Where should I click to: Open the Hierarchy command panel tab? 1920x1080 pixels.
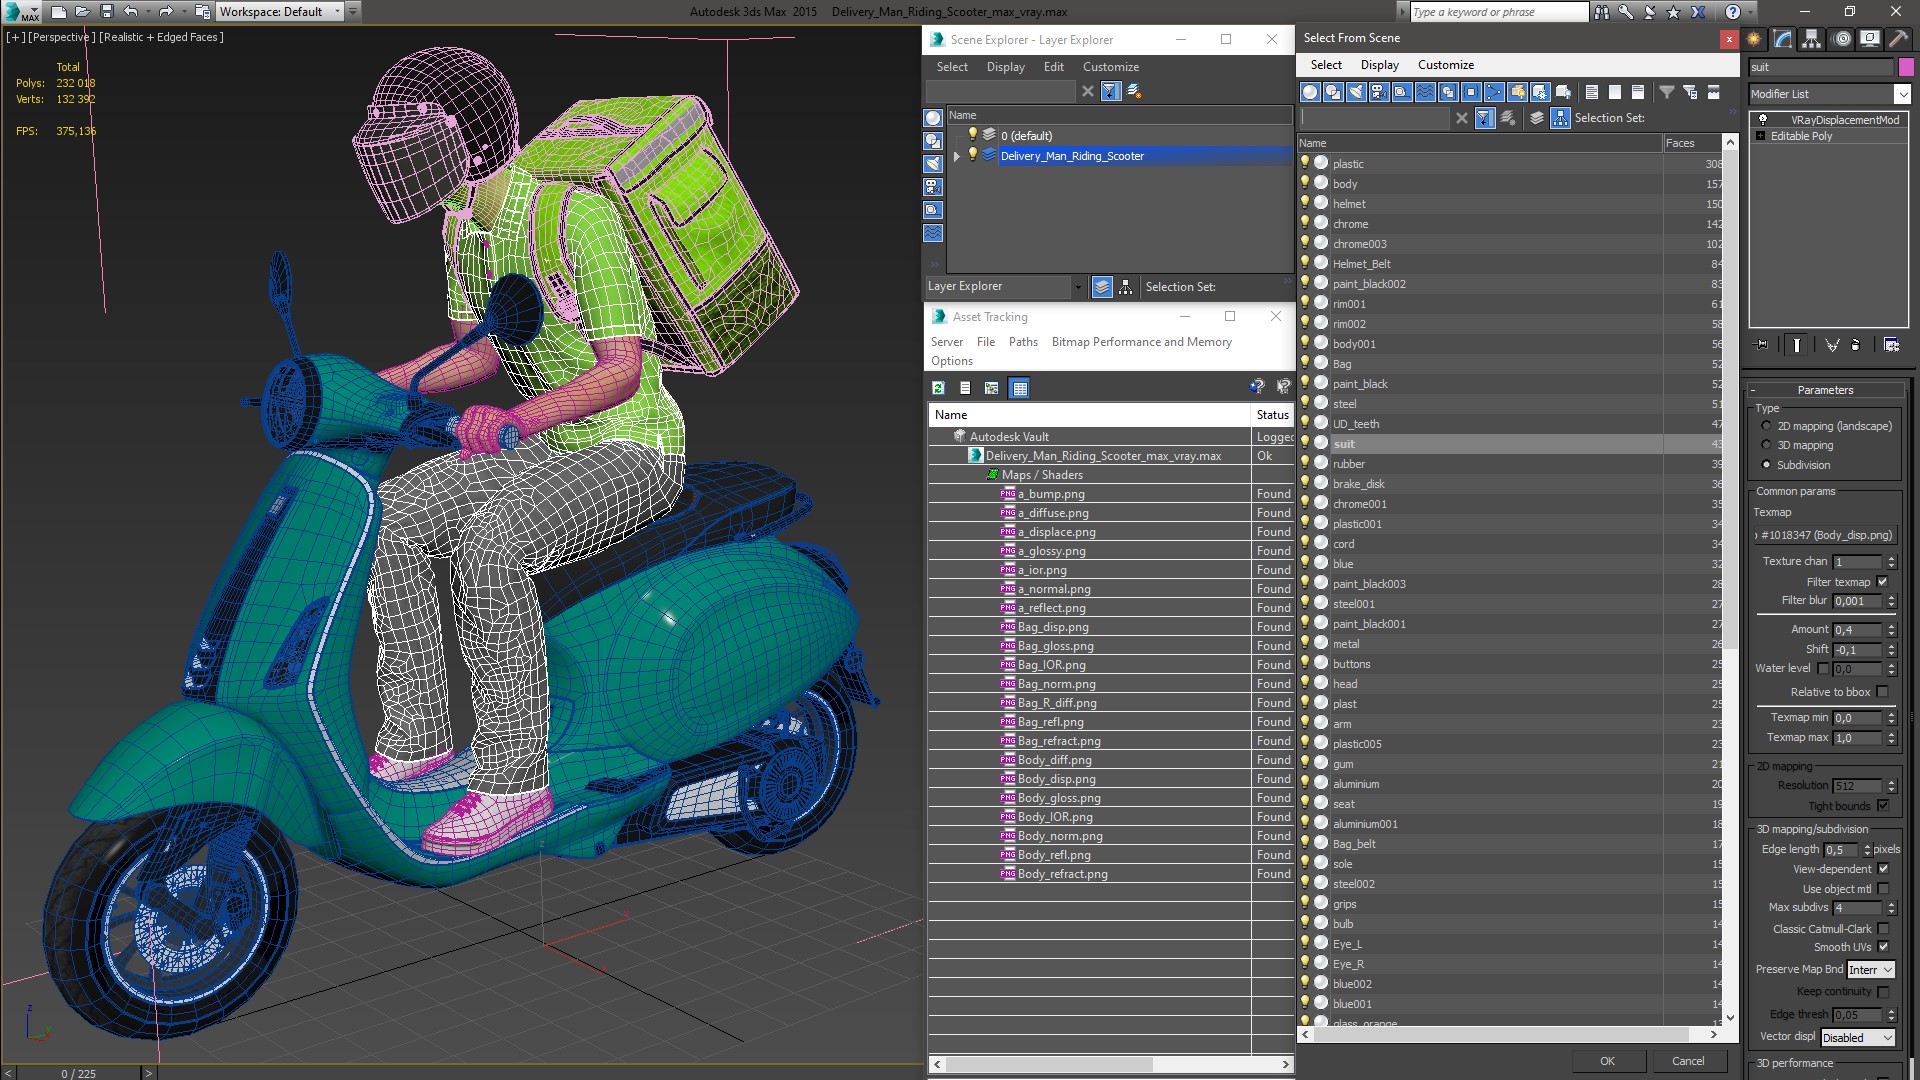coord(1811,39)
